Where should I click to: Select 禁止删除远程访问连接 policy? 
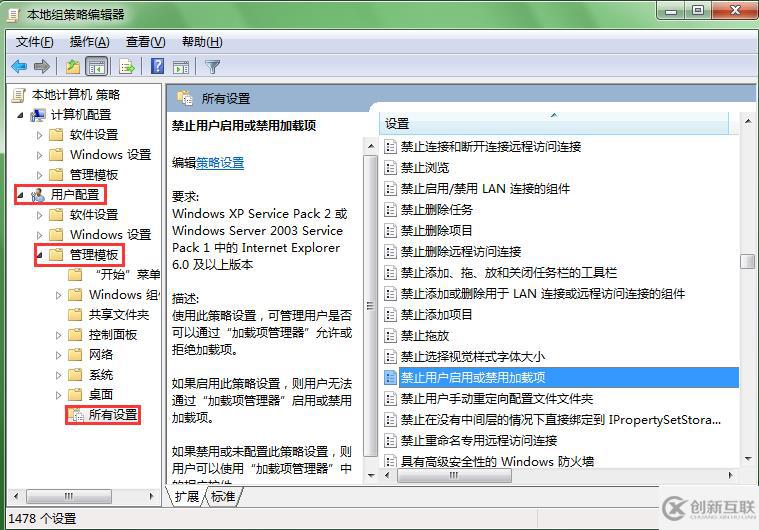click(461, 252)
